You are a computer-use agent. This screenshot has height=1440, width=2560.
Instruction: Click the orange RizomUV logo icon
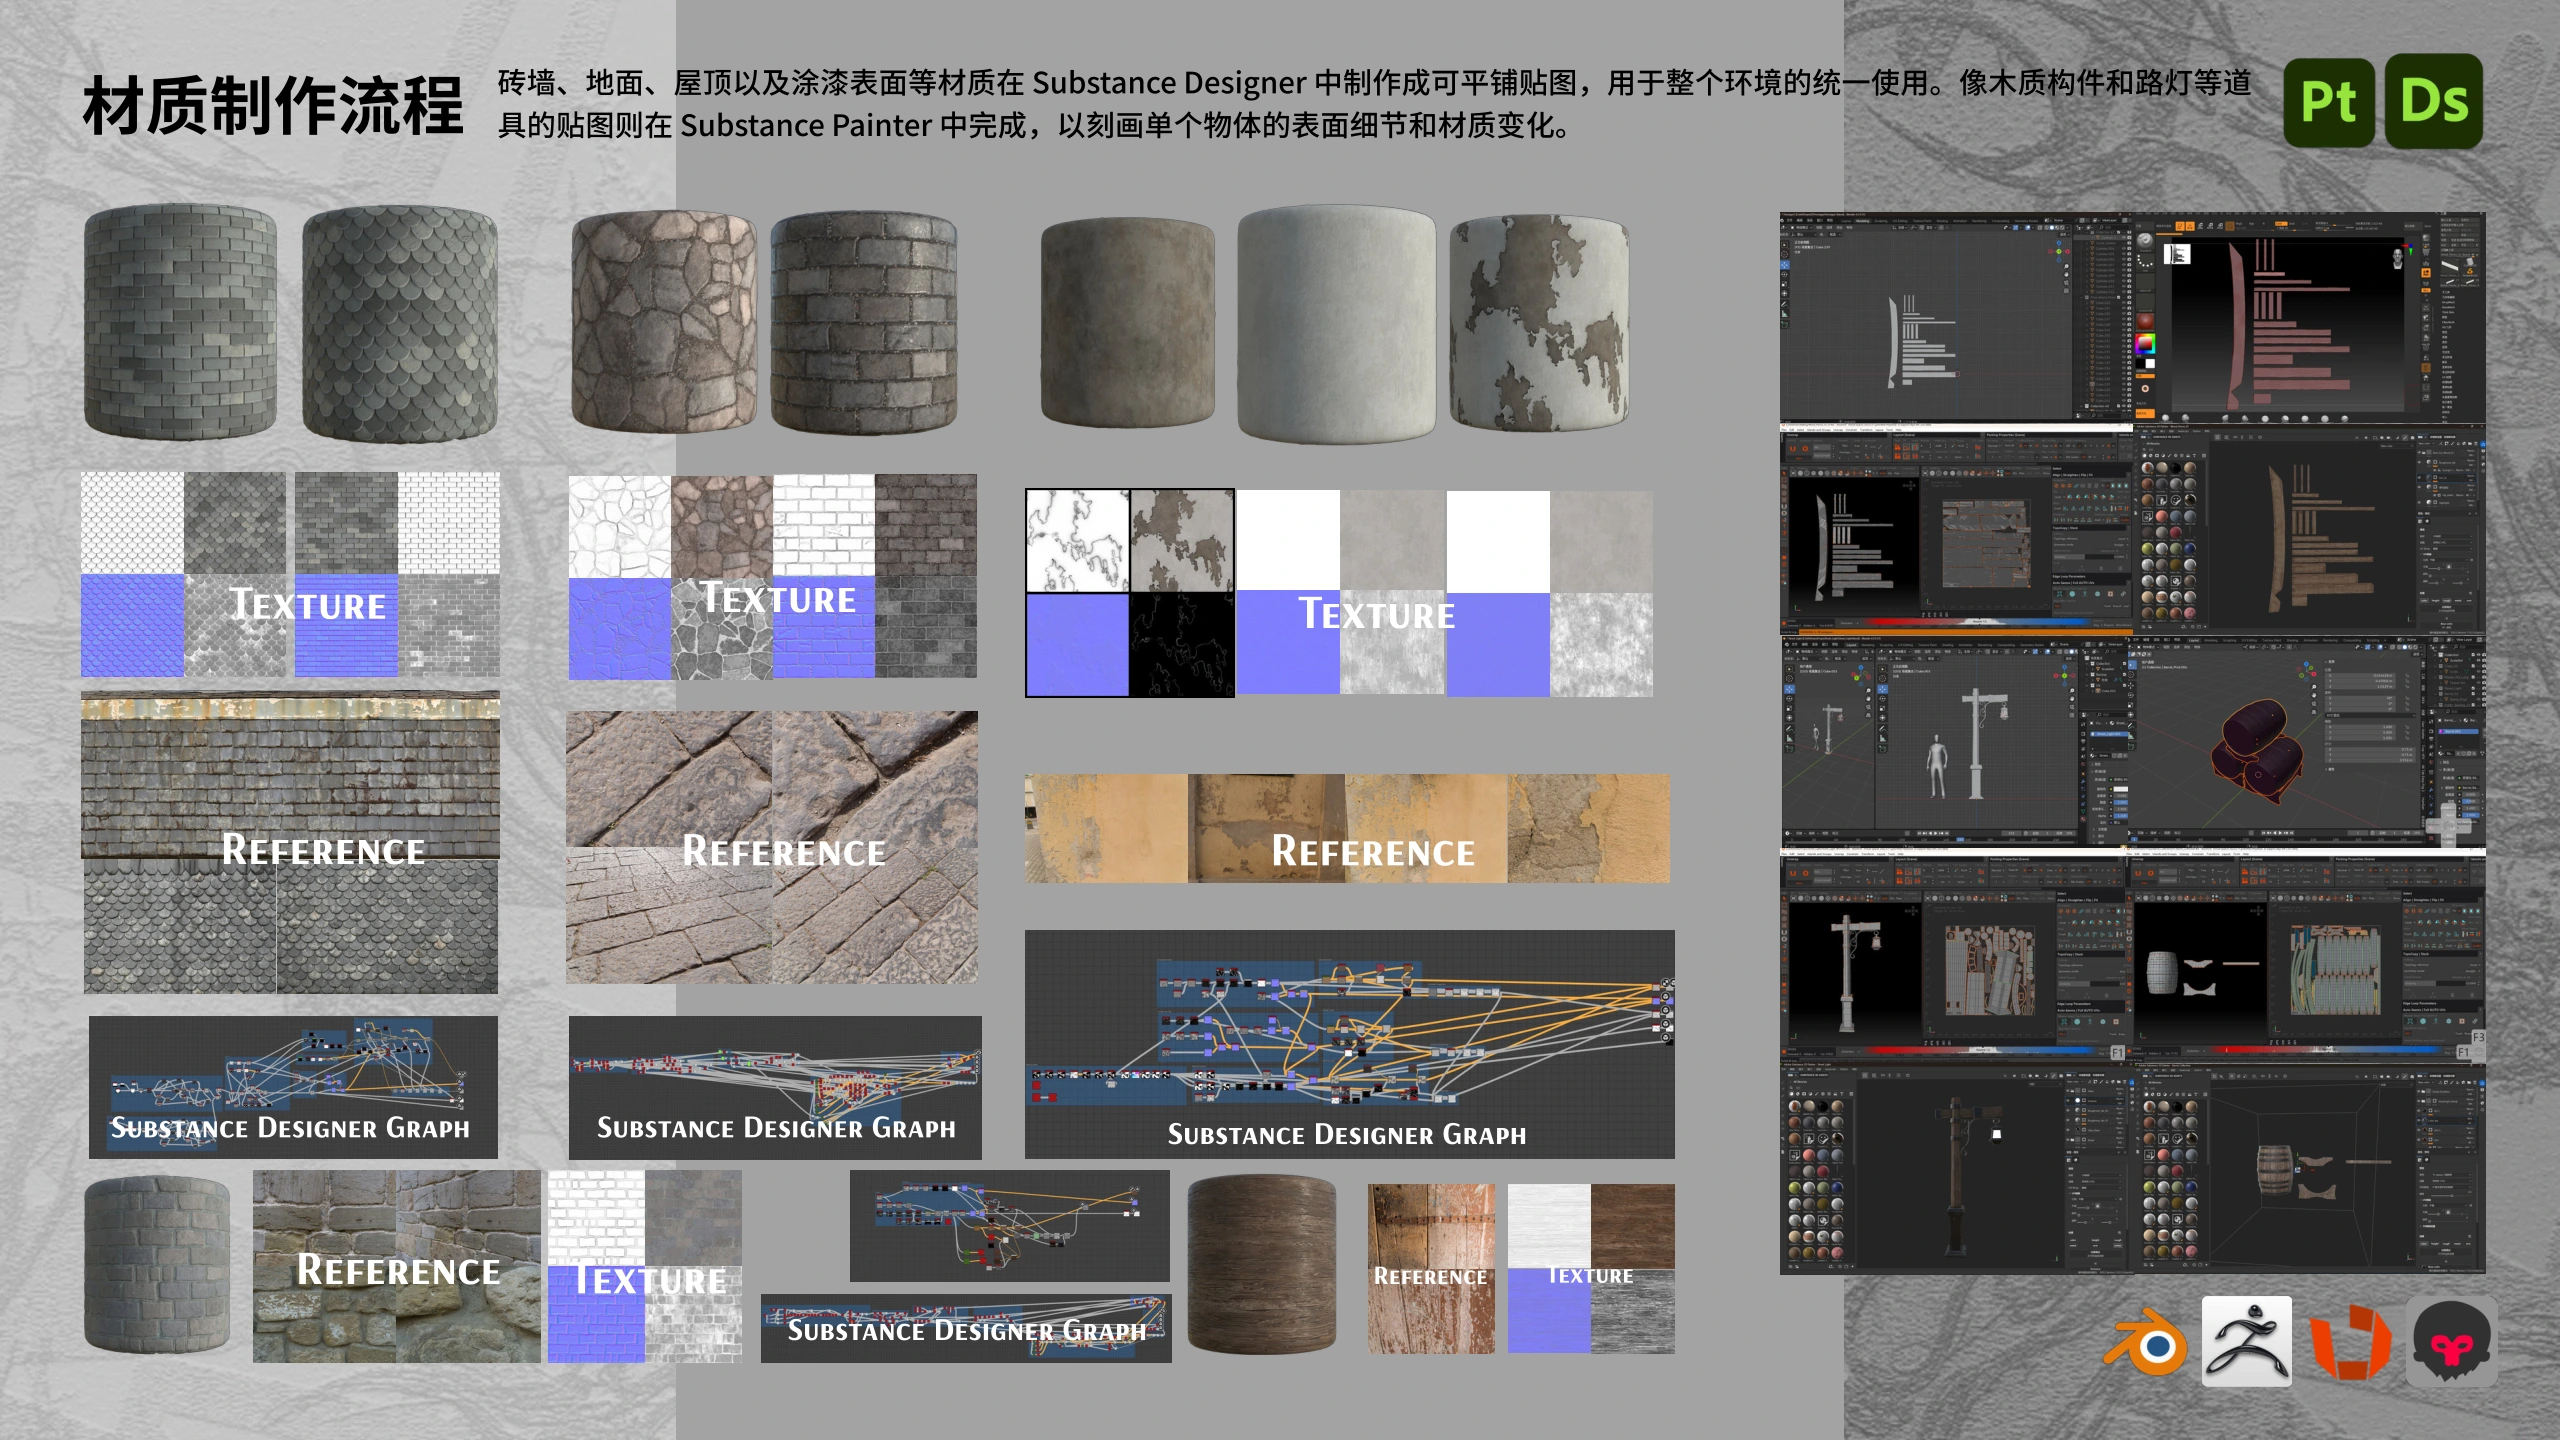click(2351, 1342)
